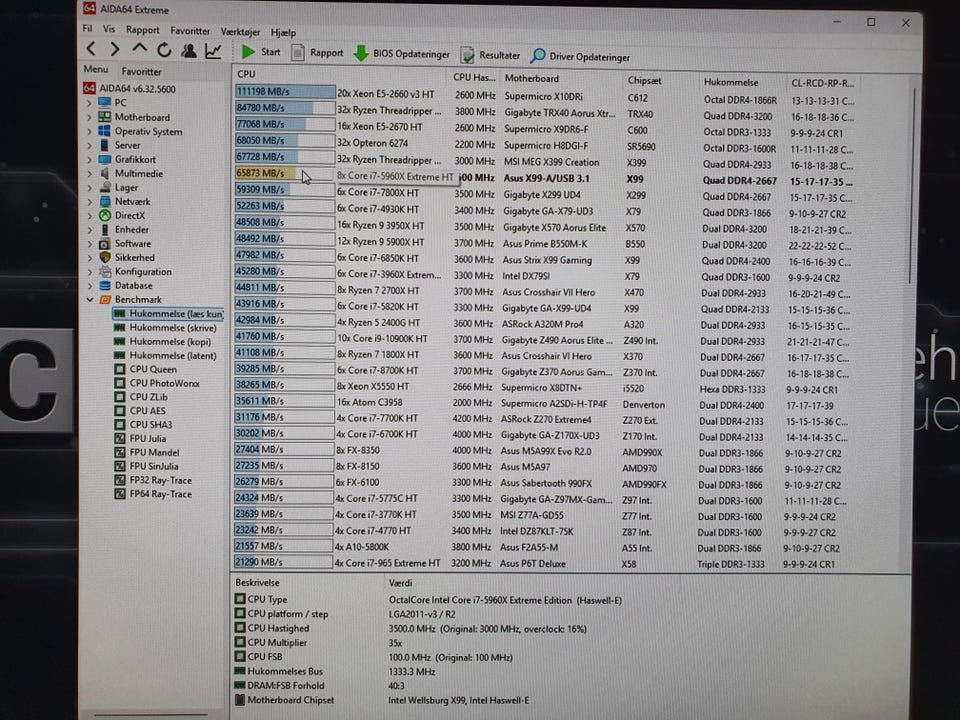Open the Favoritter menu in menu bar

coord(190,31)
